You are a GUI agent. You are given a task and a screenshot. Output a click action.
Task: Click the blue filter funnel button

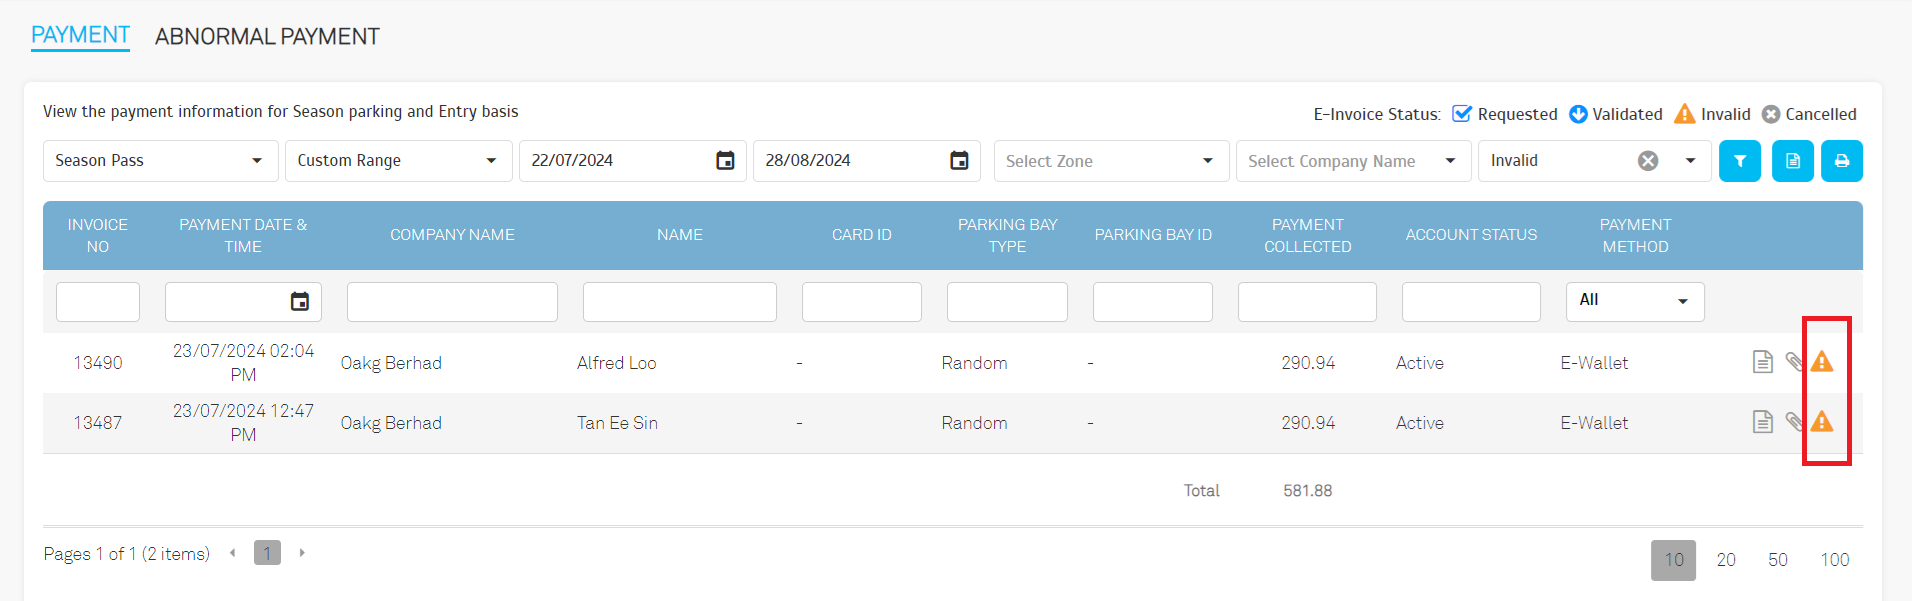(1739, 161)
